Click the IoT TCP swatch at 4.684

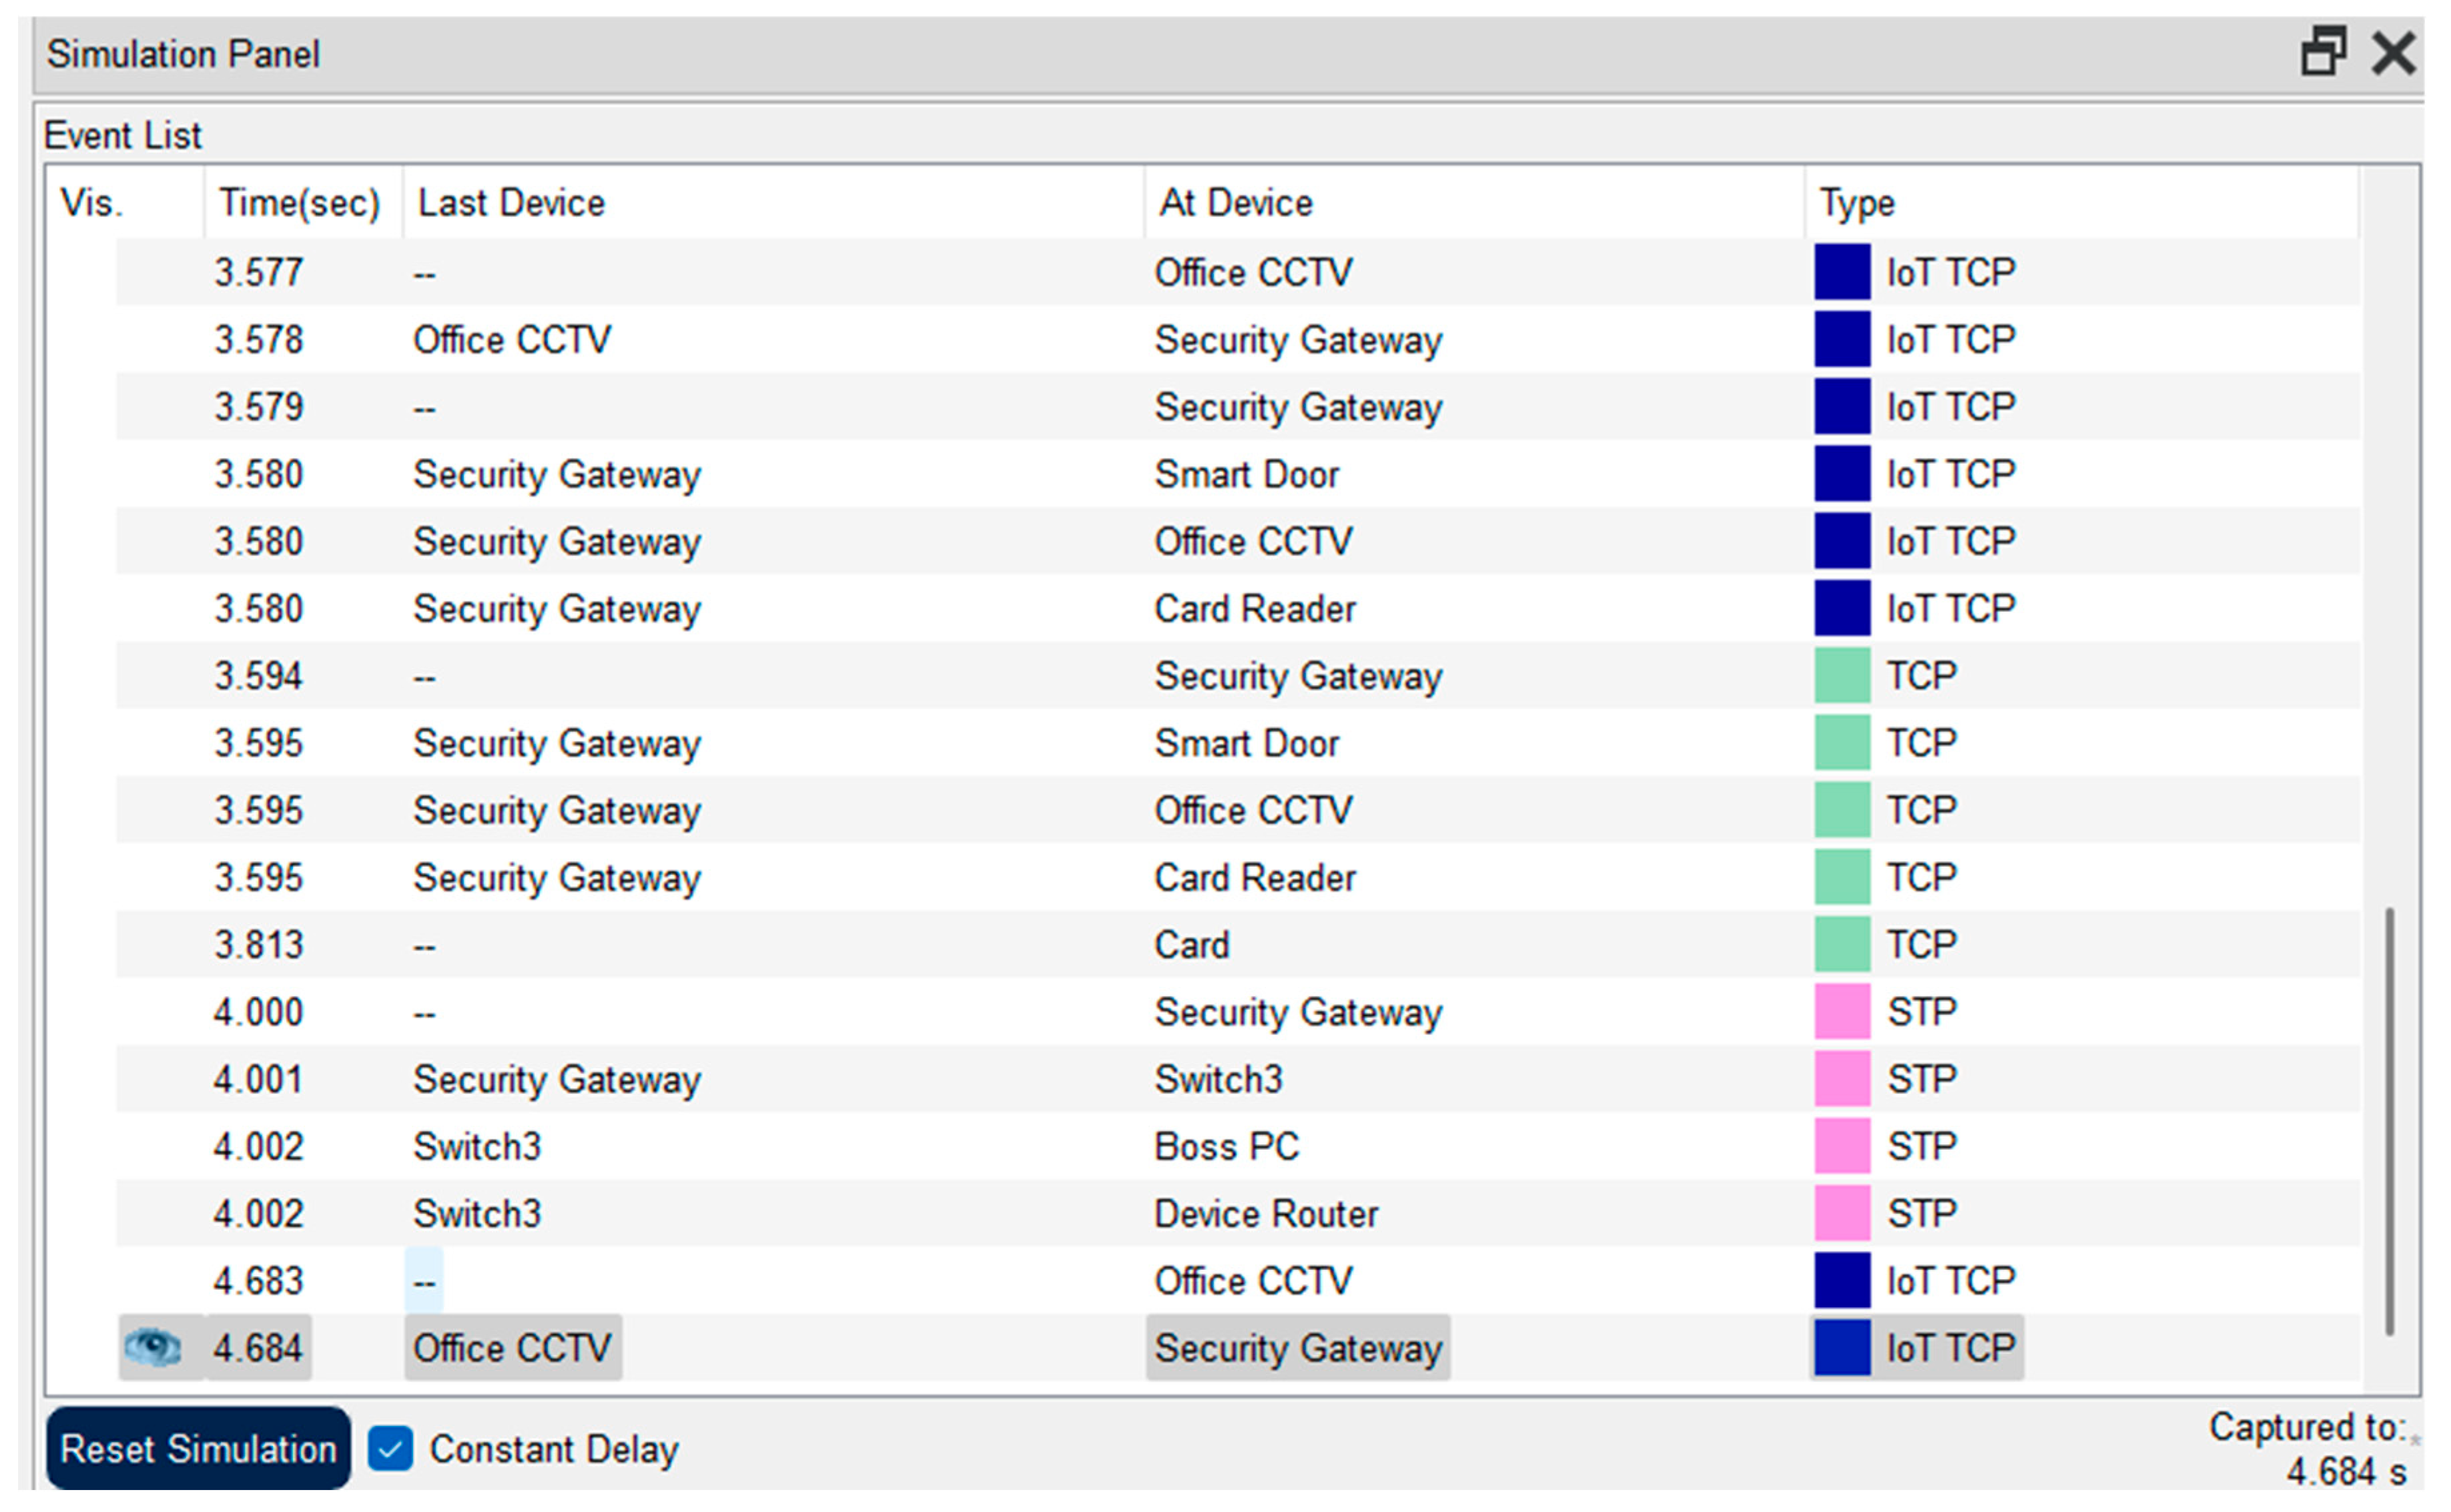(x=1842, y=1347)
